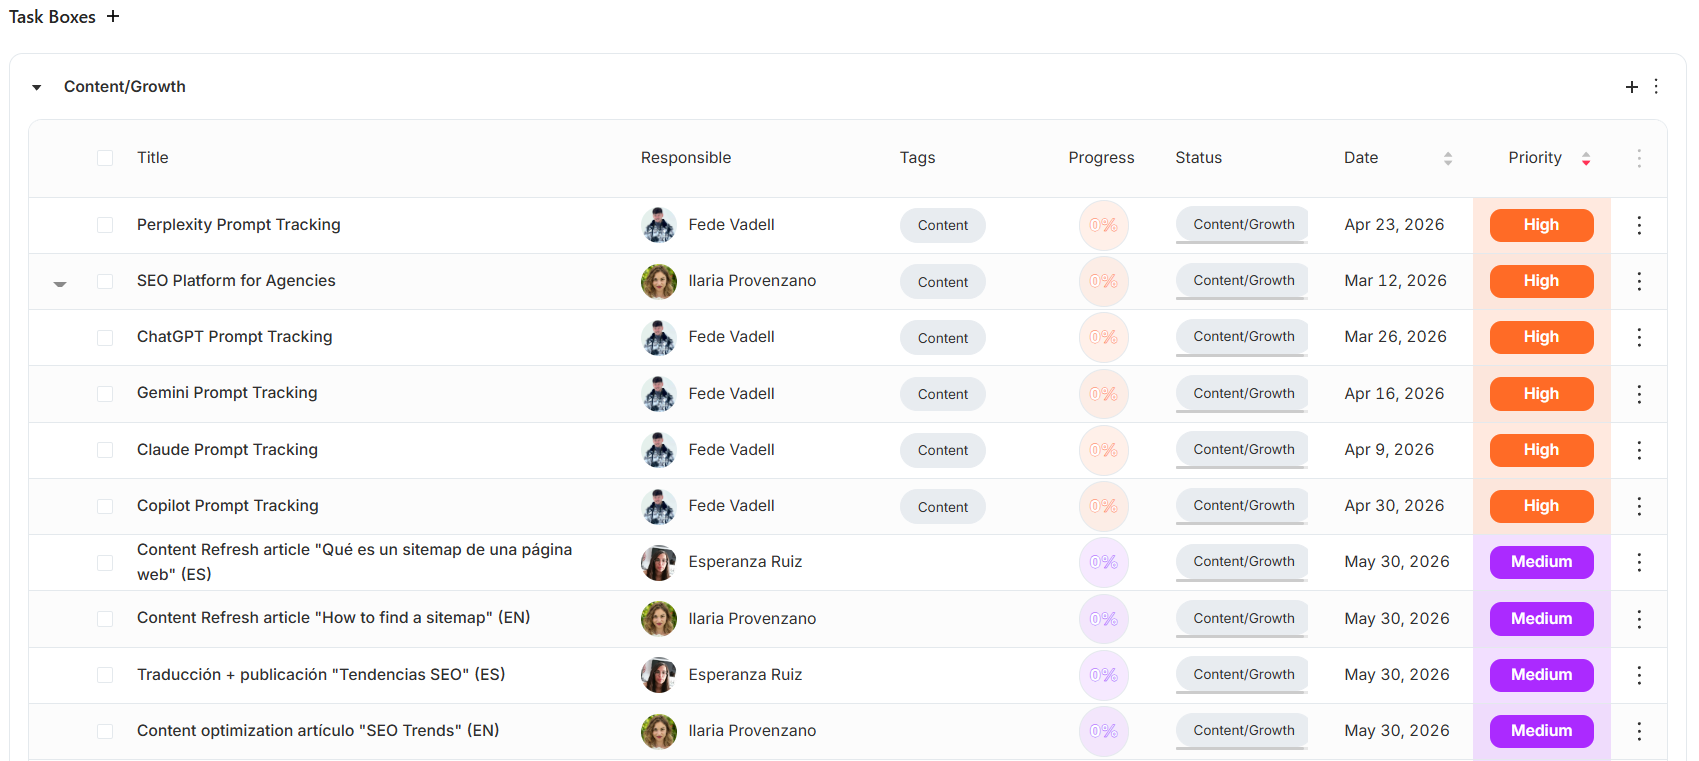This screenshot has width=1699, height=761.
Task: Click Fede Vadell avatar on ChatGPT Prompt Tracking
Action: pos(658,338)
